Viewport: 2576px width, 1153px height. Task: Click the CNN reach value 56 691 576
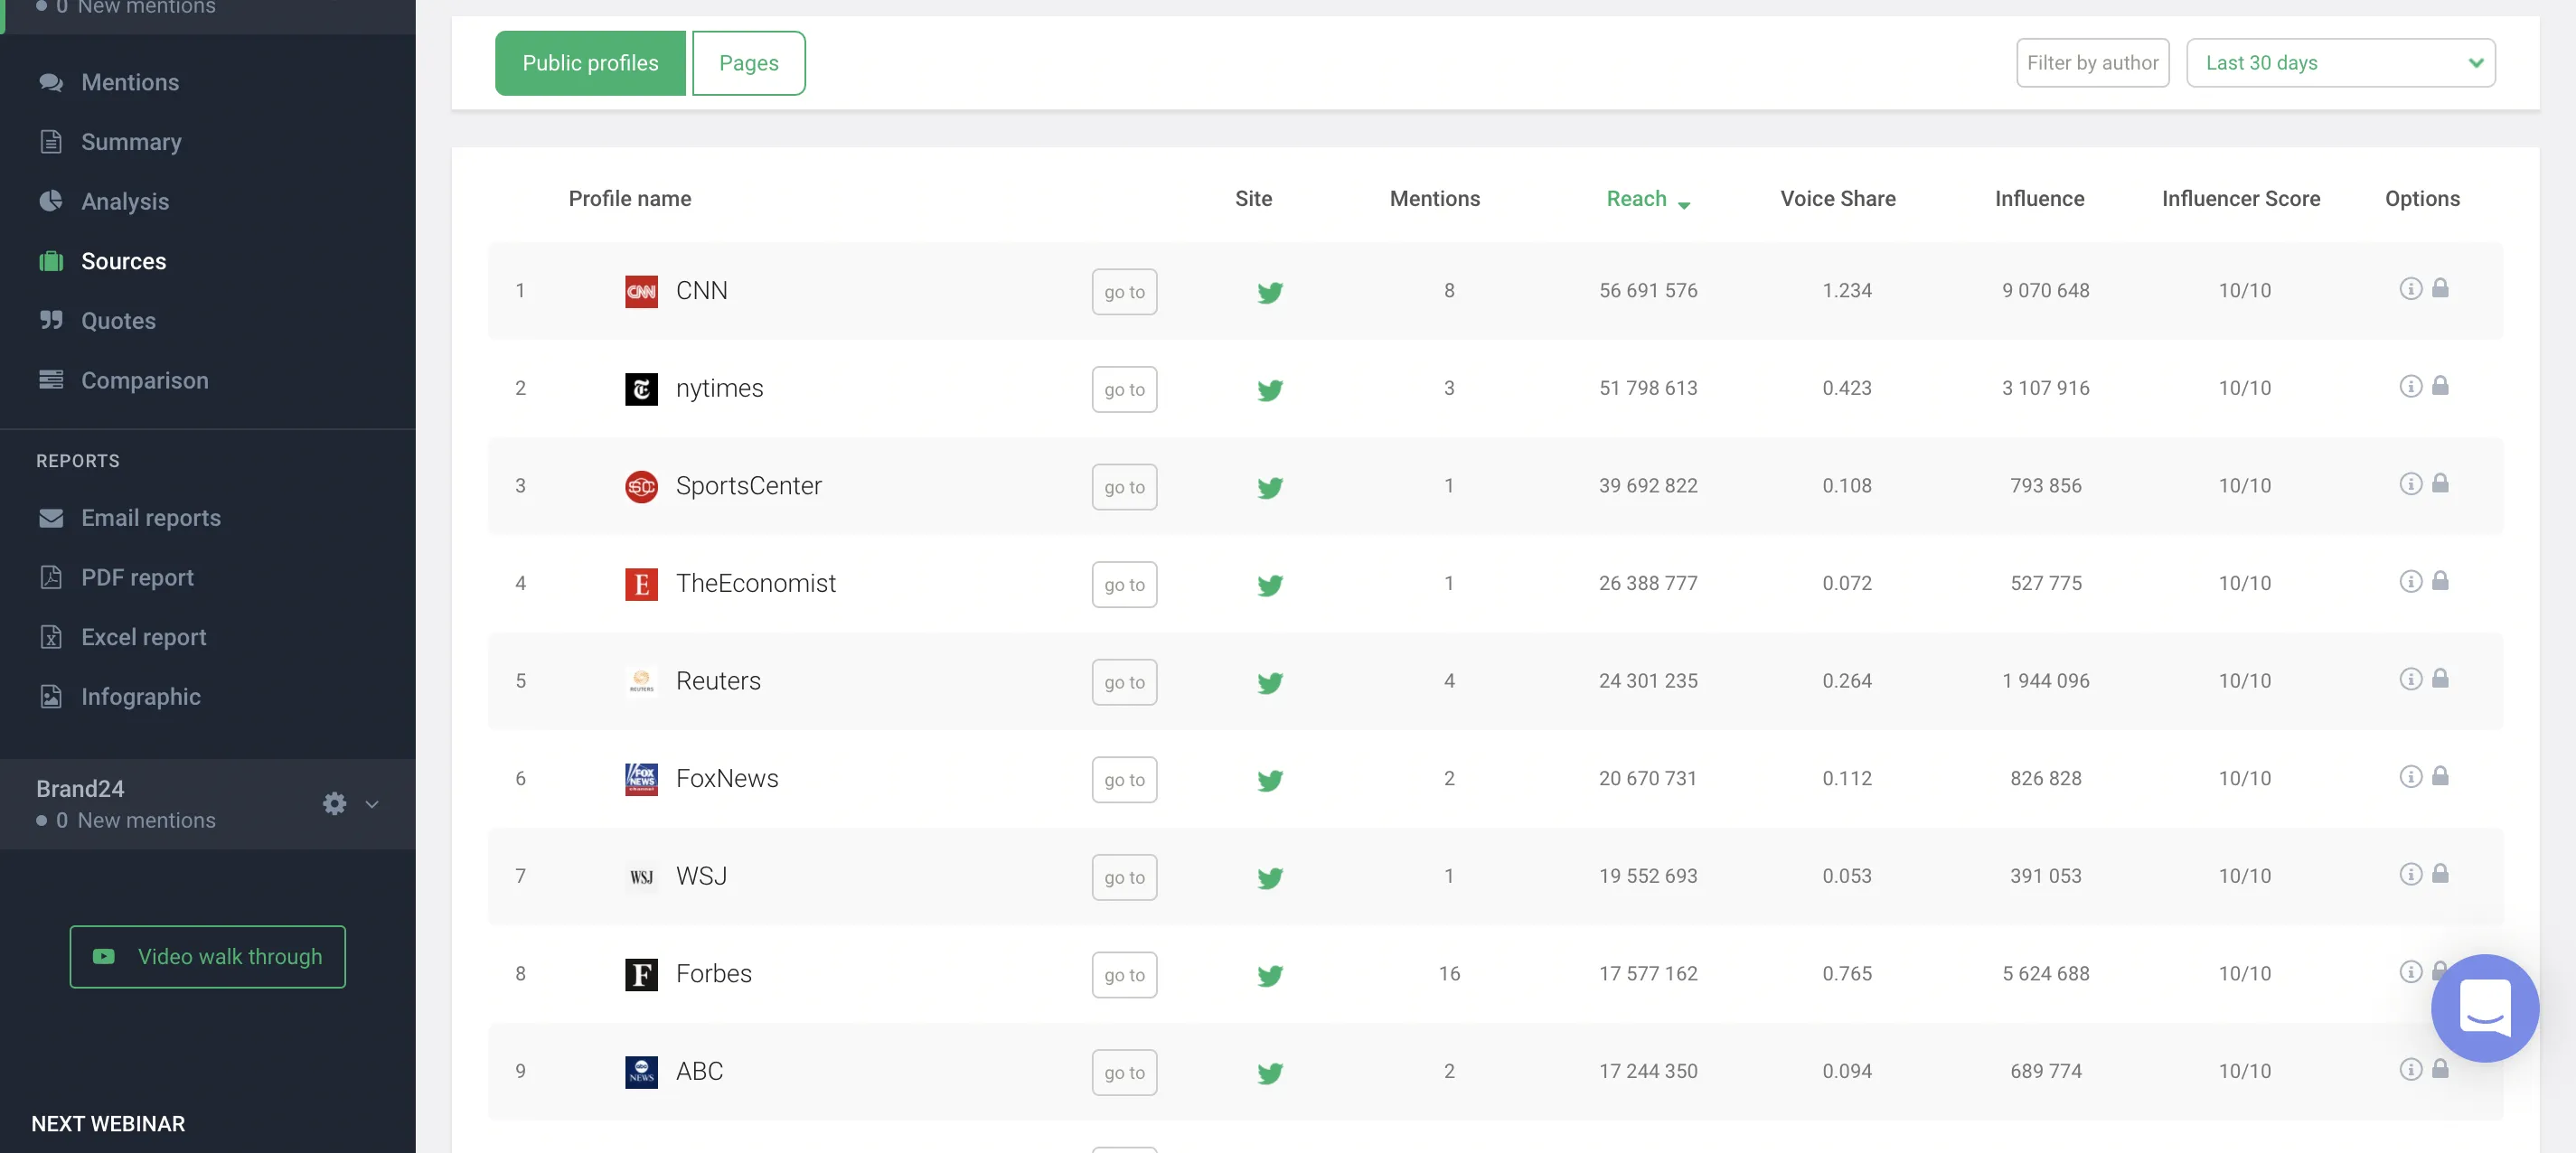1647,290
